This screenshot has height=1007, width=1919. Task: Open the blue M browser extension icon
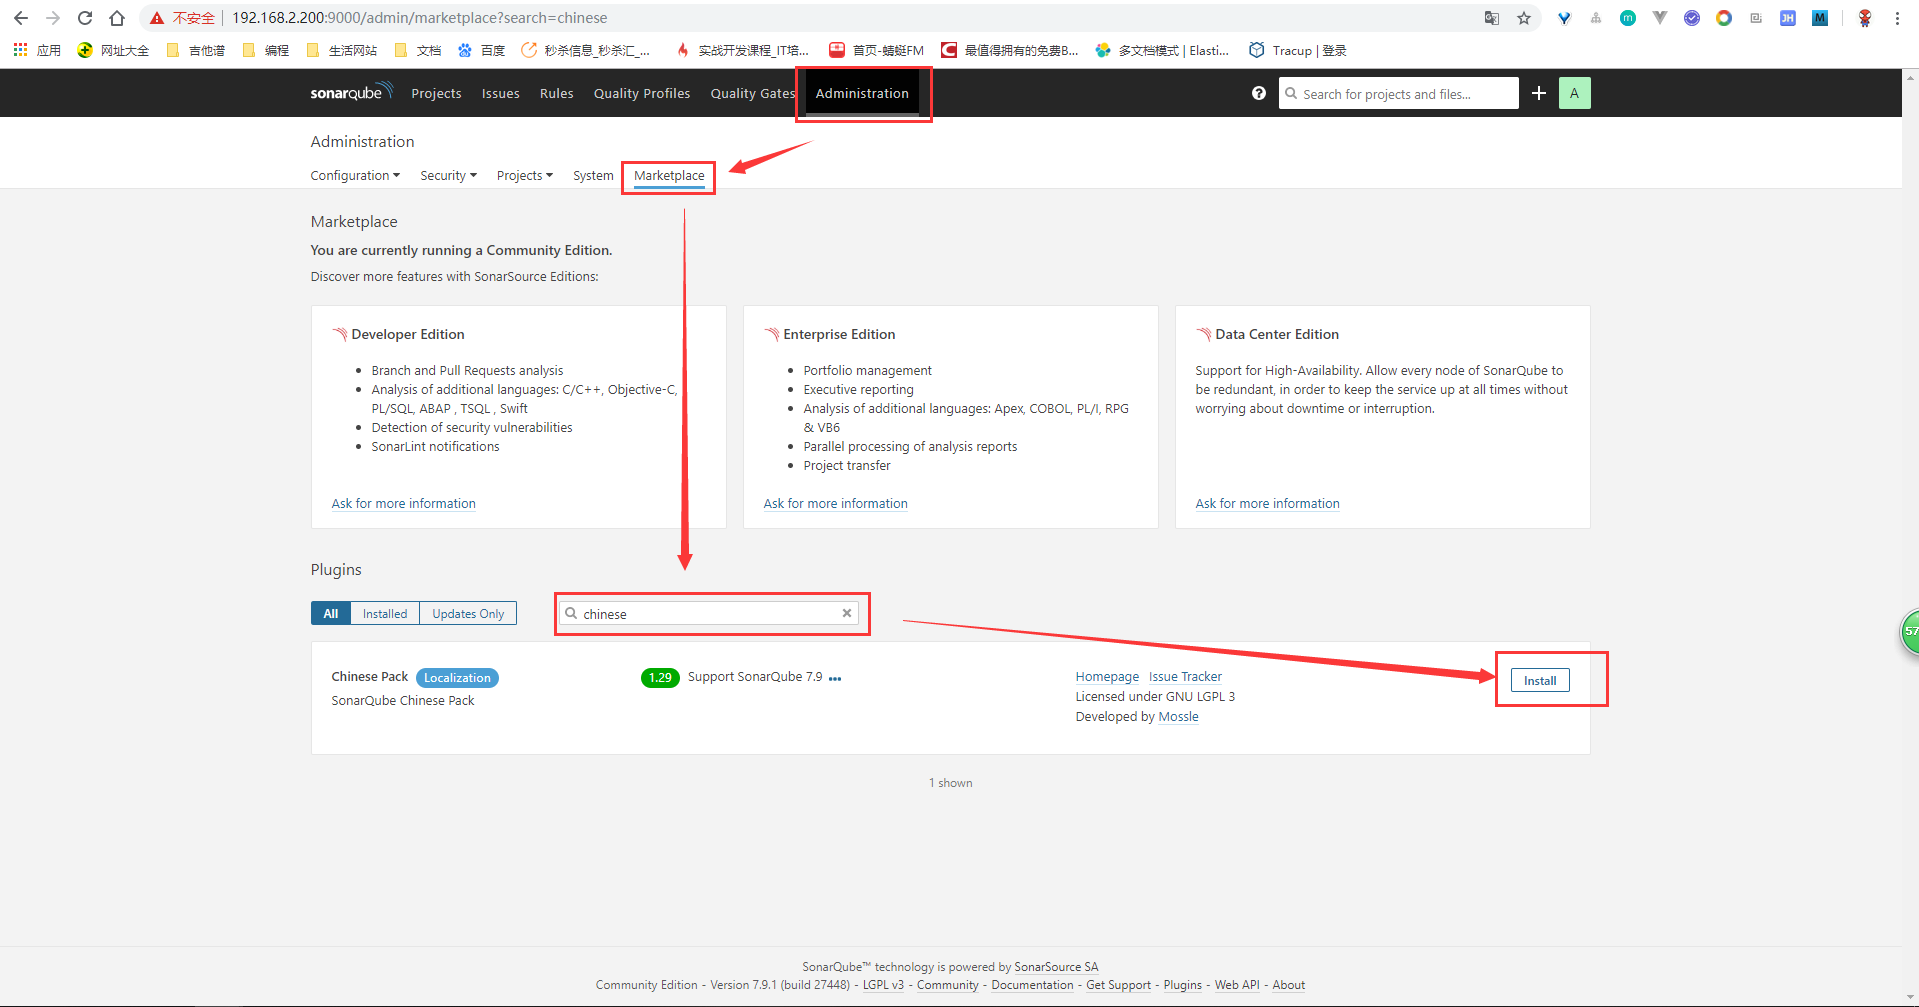(1820, 18)
